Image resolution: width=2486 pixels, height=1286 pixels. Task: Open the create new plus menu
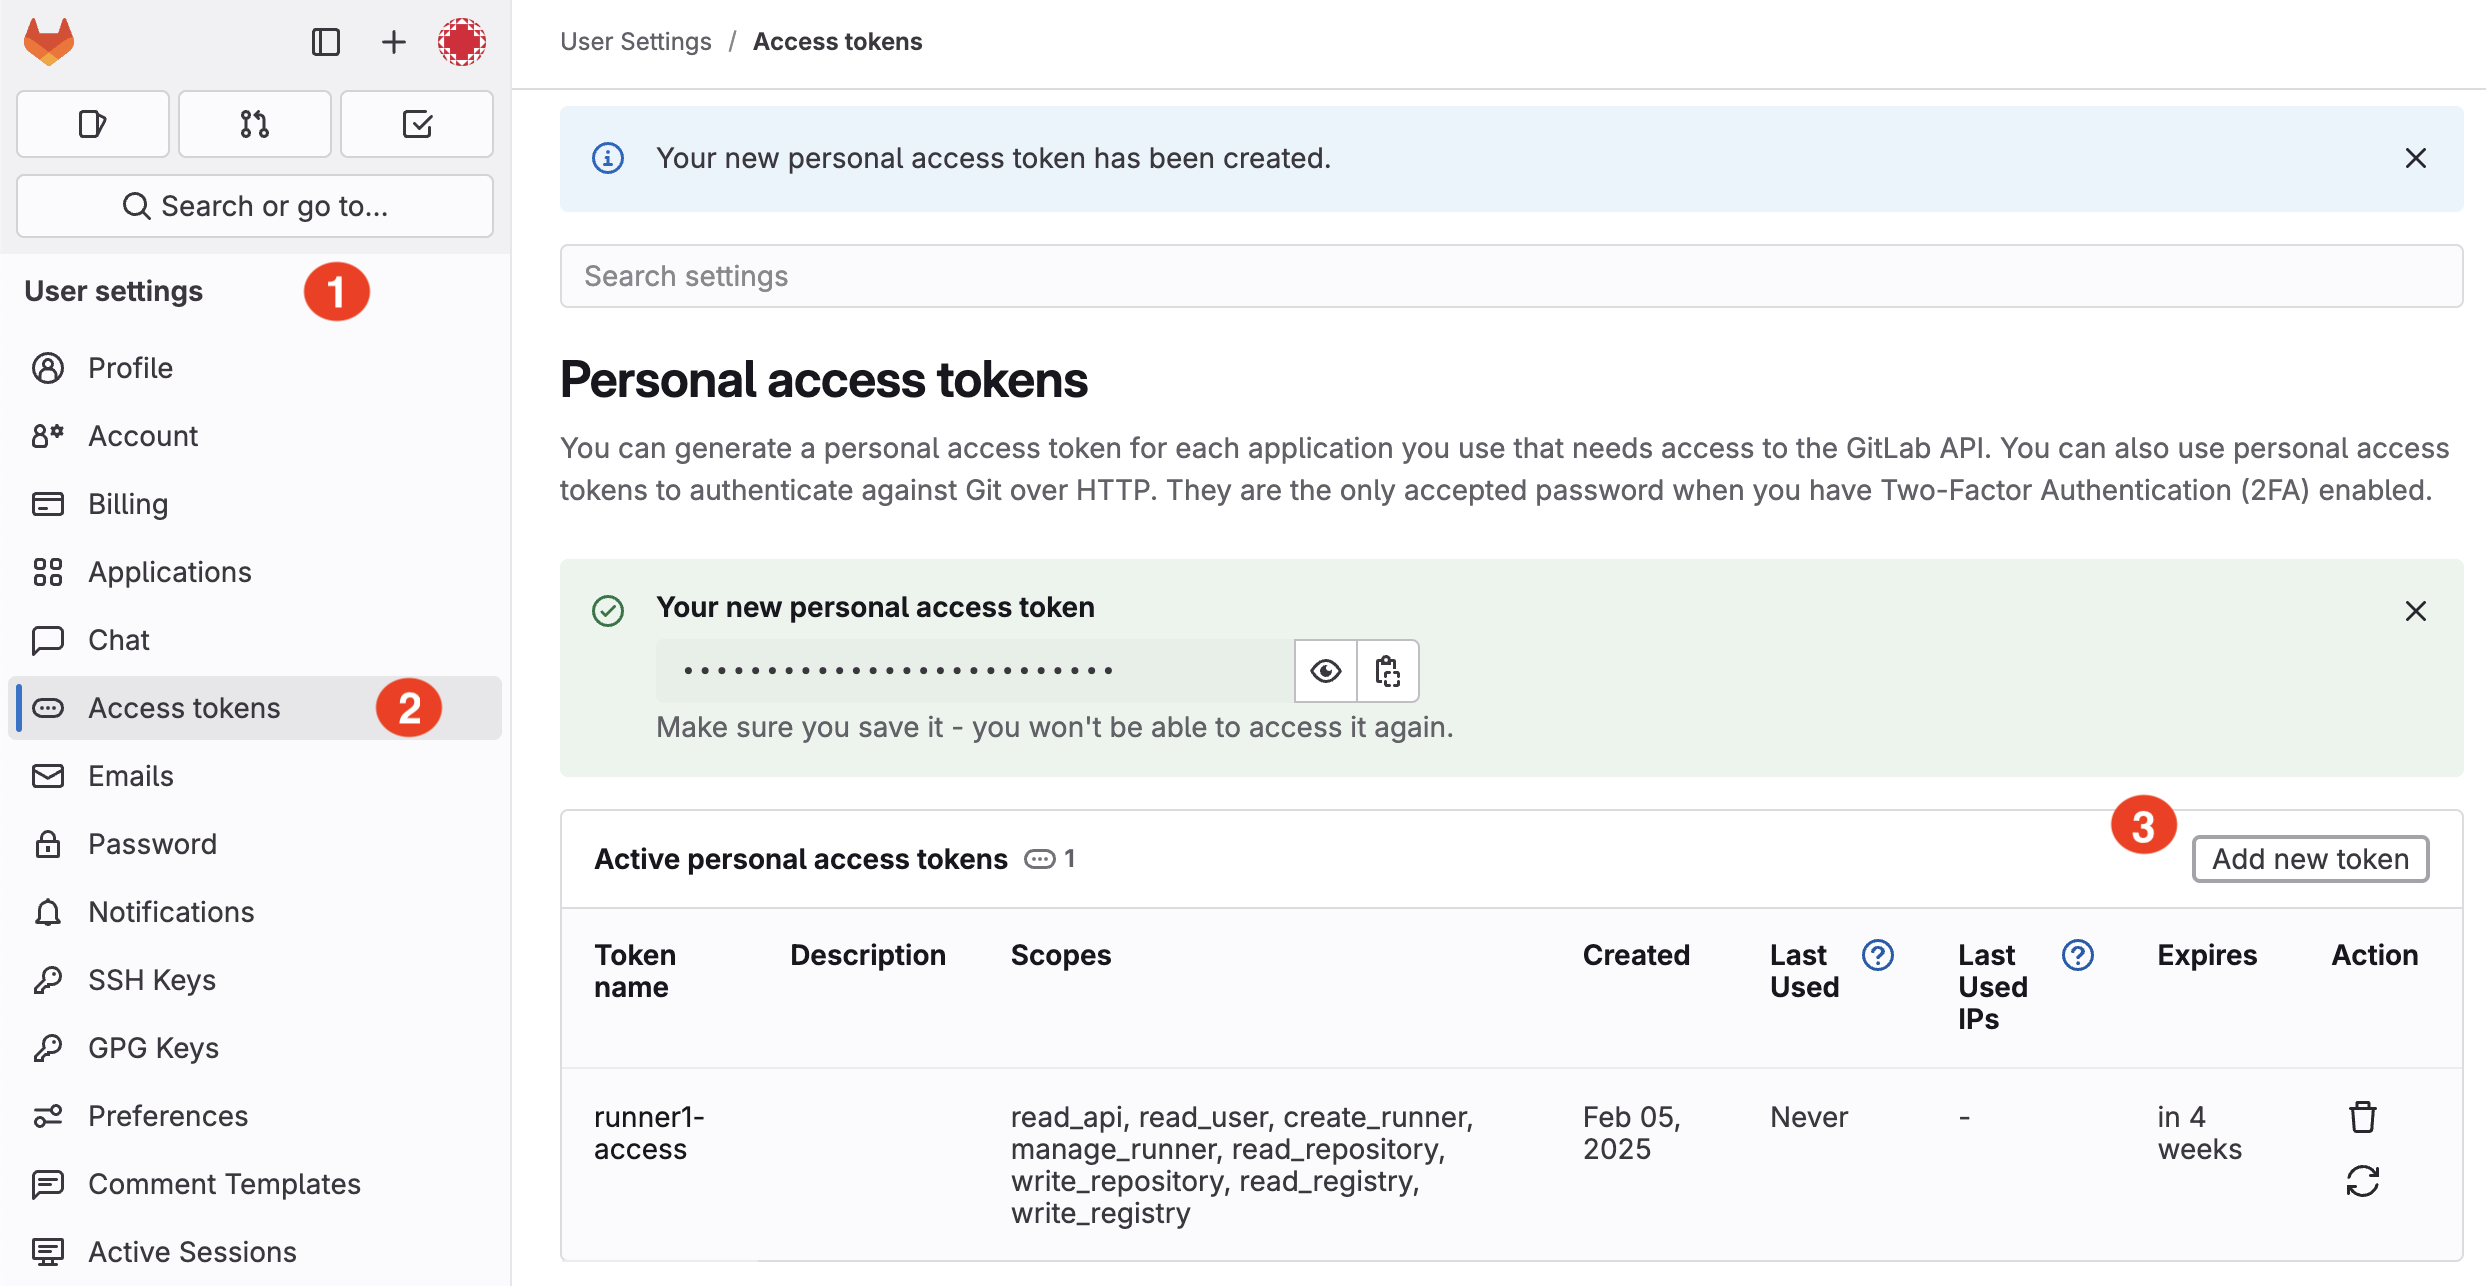tap(394, 42)
